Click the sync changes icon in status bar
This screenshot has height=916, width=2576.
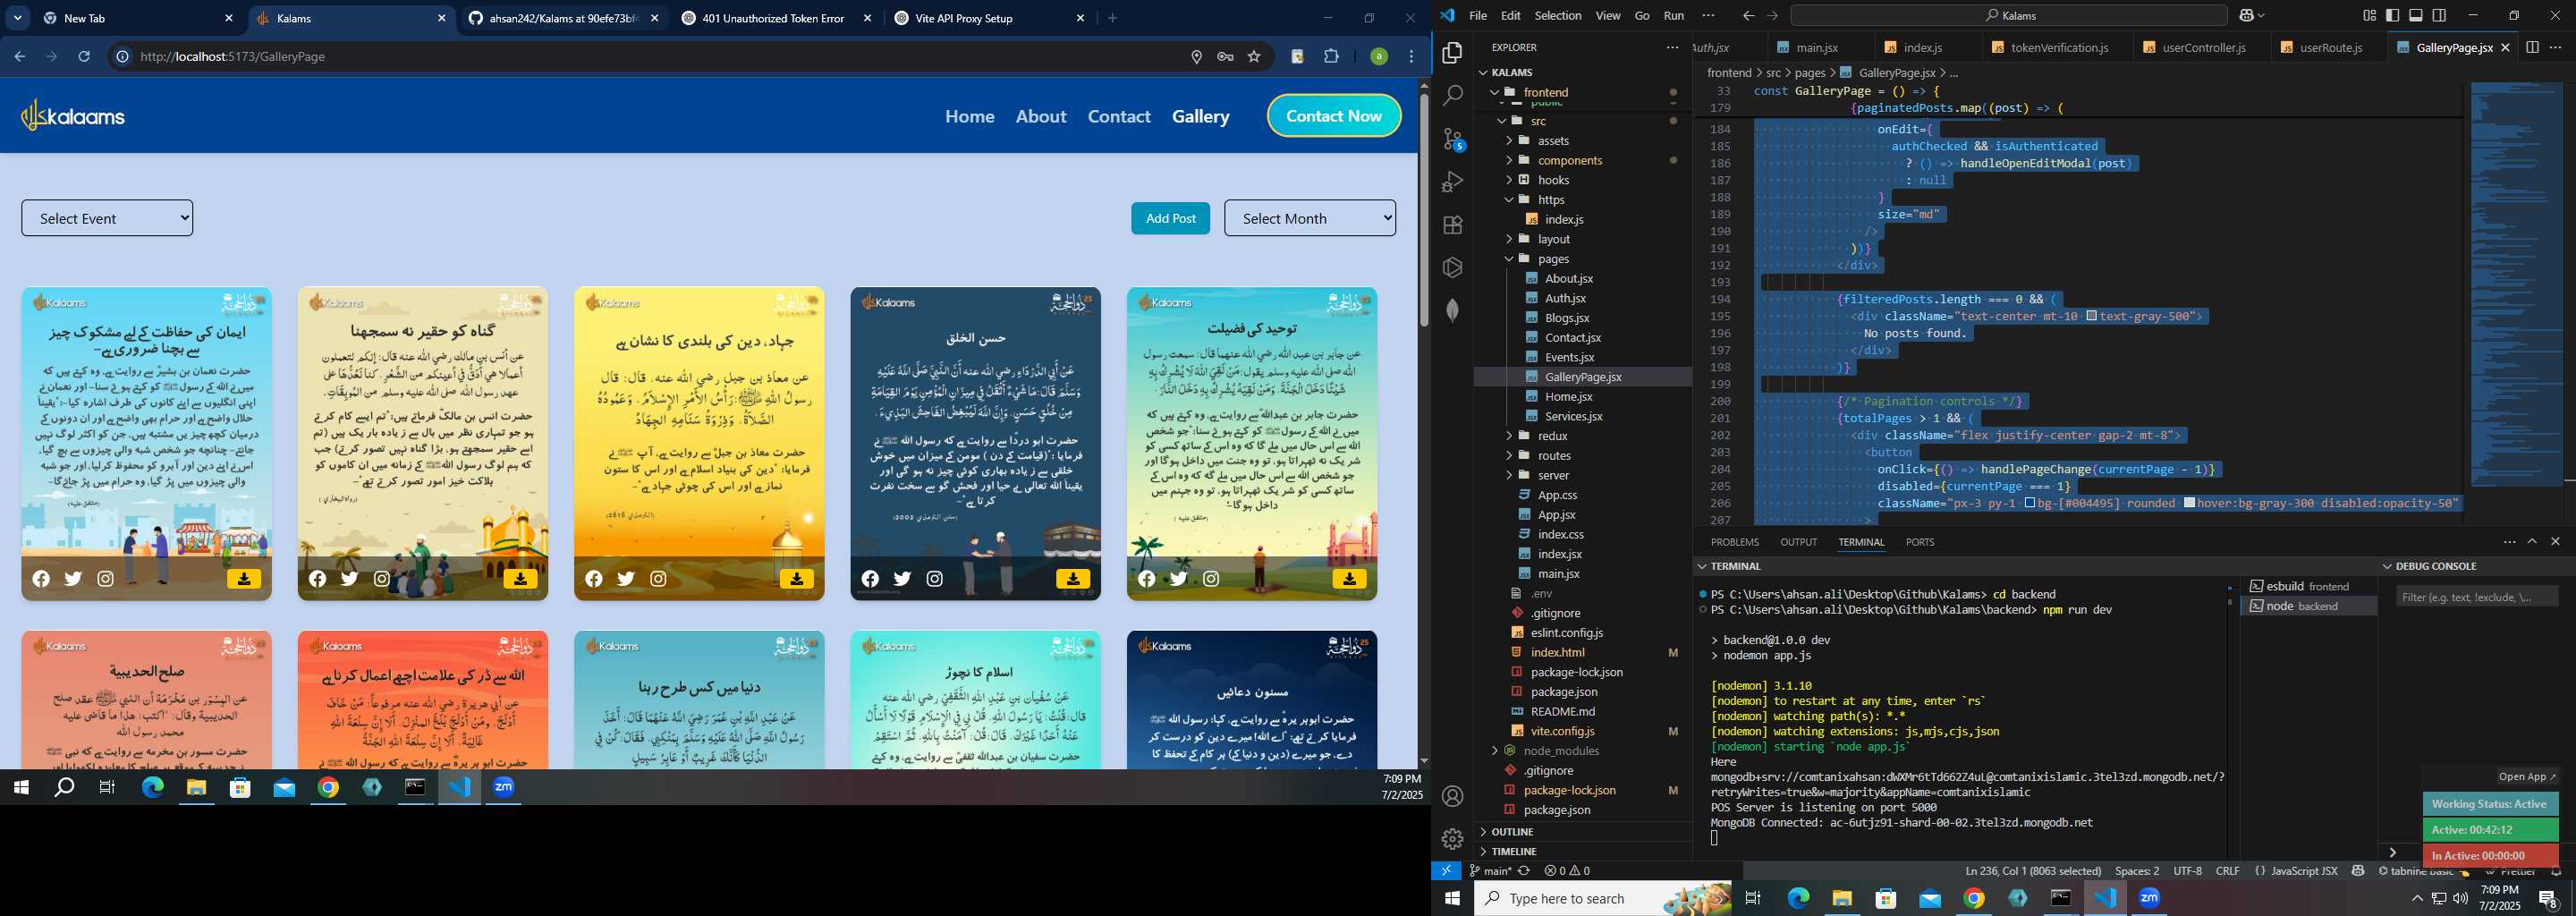click(x=1524, y=871)
